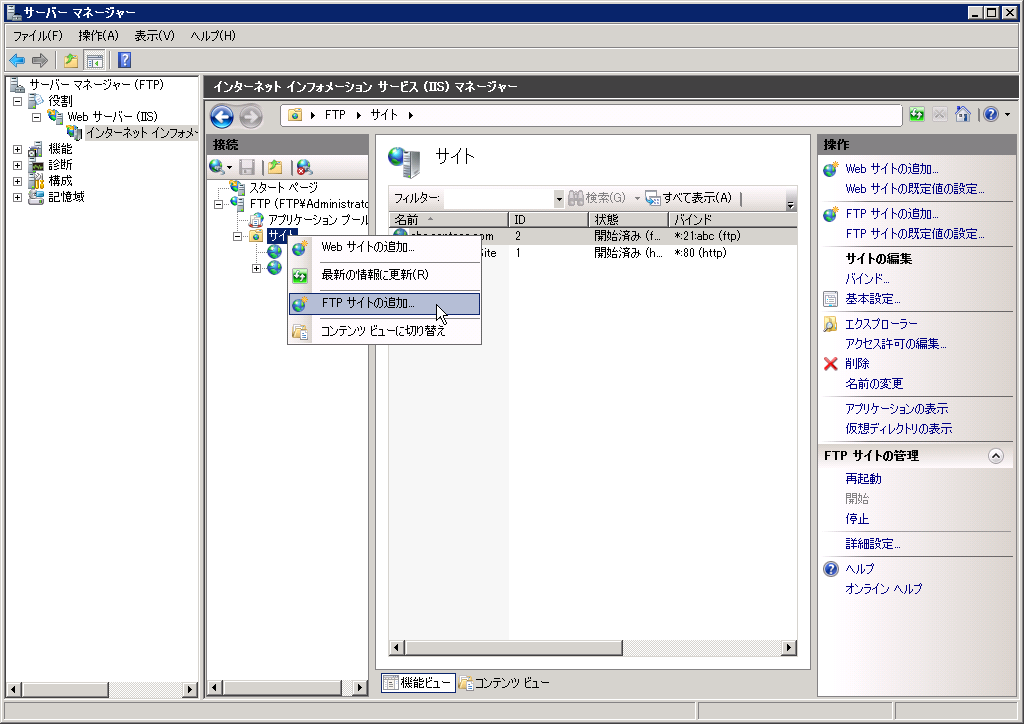1024x724 pixels.
Task: Select the スタート ページ node in the connections tree
Action: click(x=283, y=187)
